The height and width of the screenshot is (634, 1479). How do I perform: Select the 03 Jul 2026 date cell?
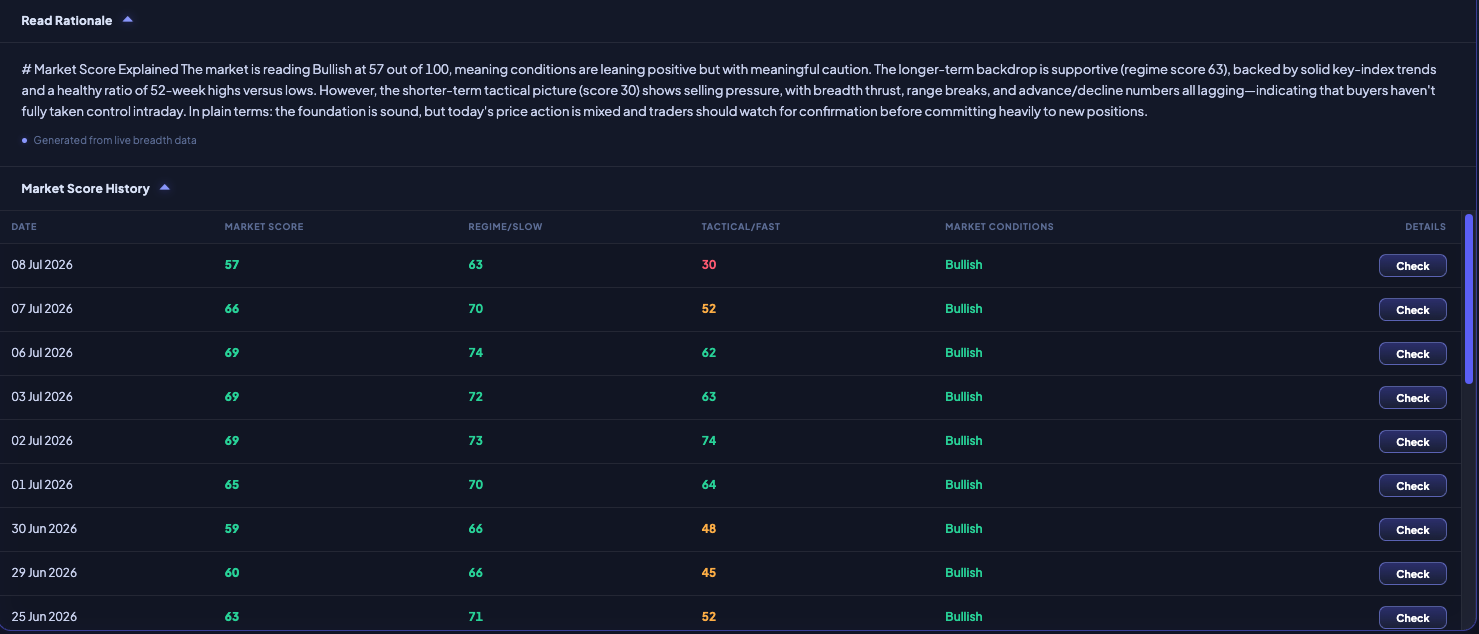pos(42,397)
